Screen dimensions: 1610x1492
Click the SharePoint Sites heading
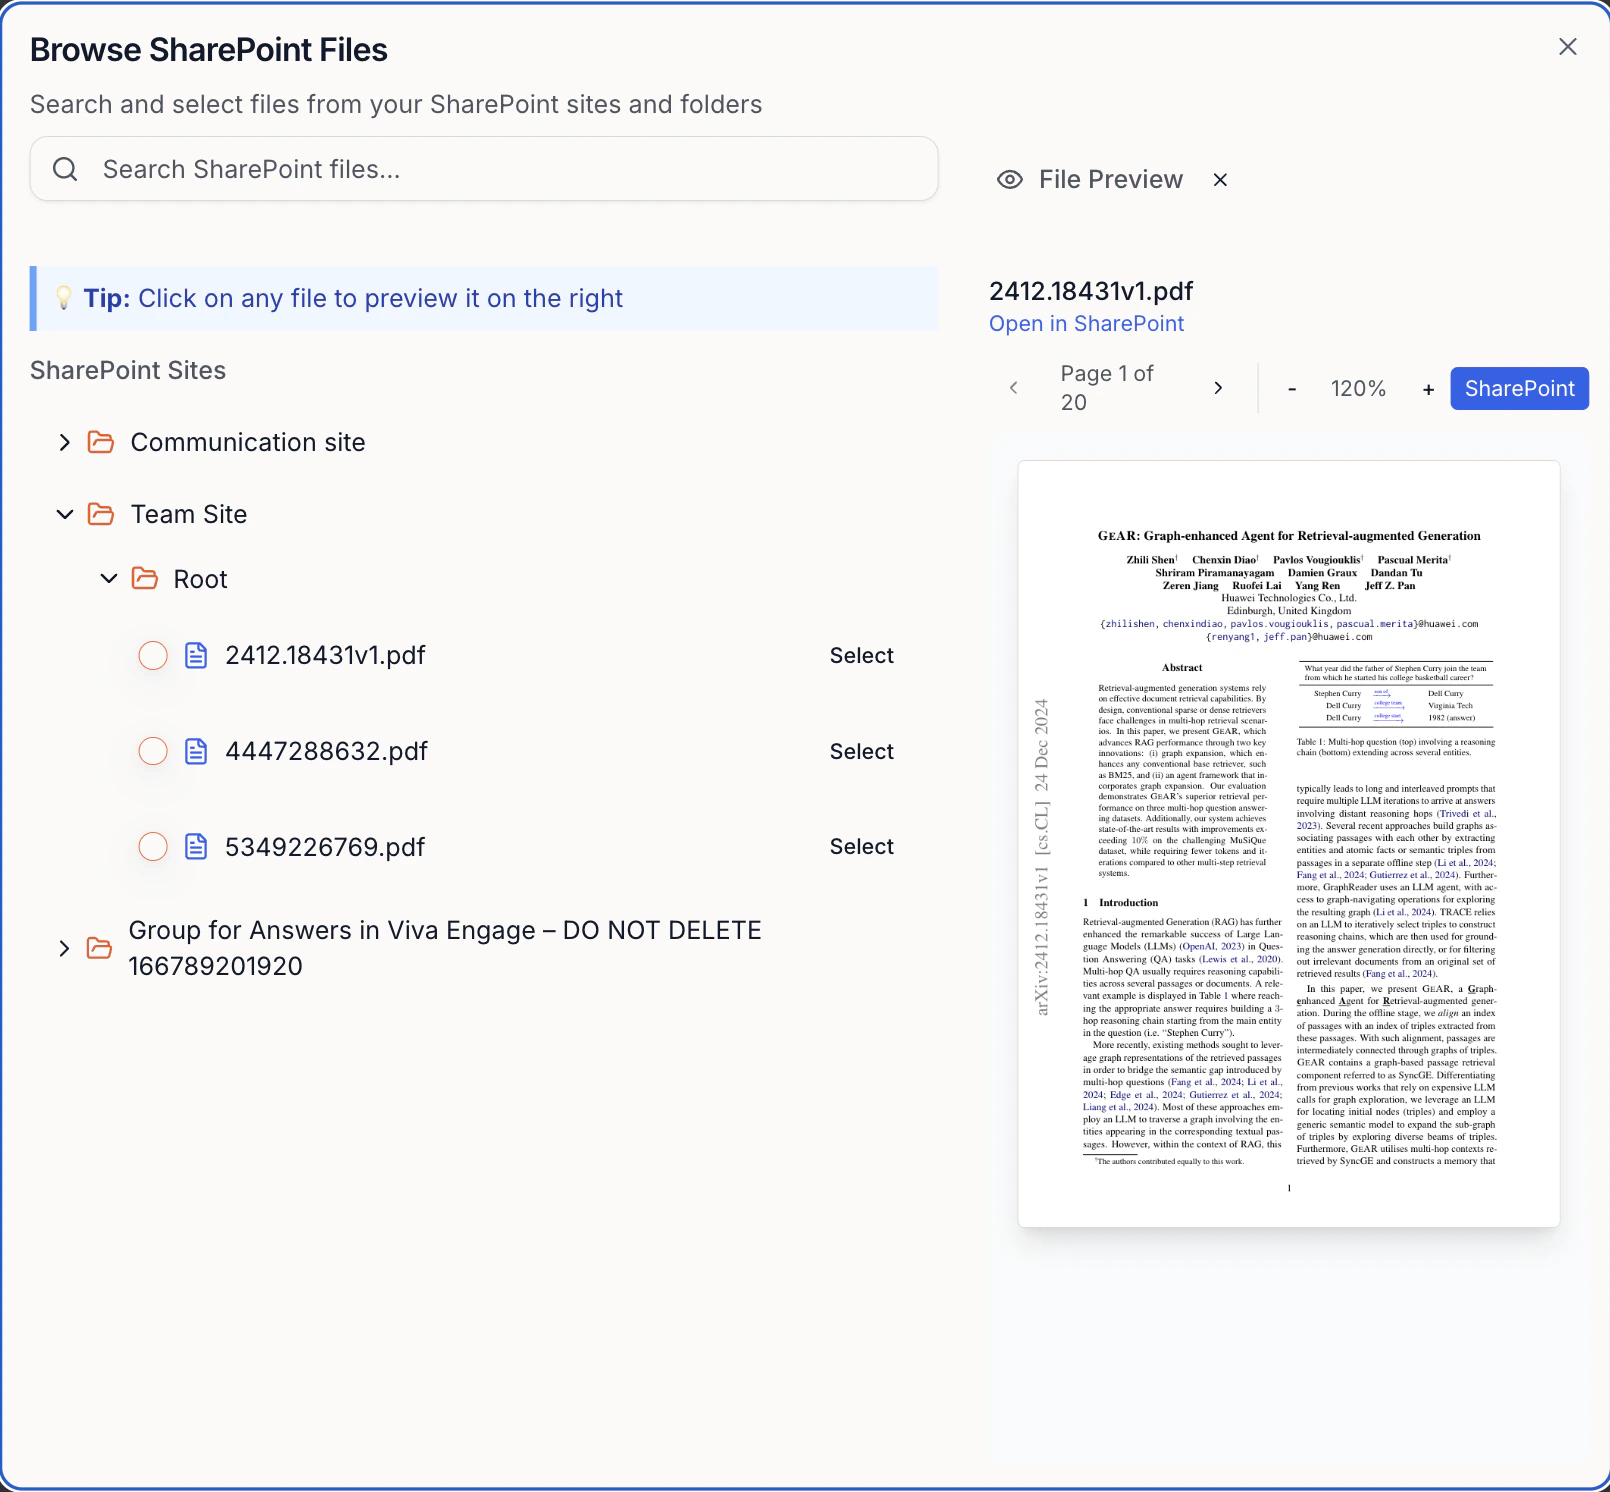tap(128, 371)
